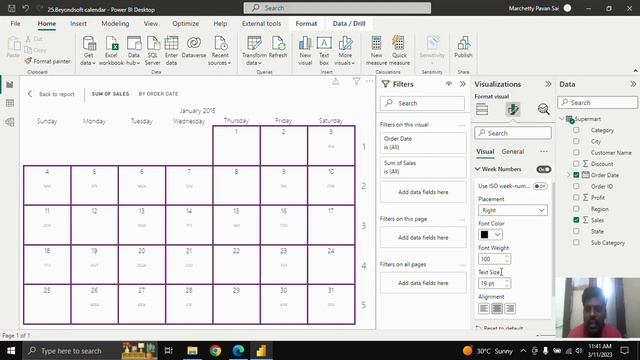This screenshot has width=640, height=360.
Task: Open Recent sources icon
Action: tap(220, 51)
